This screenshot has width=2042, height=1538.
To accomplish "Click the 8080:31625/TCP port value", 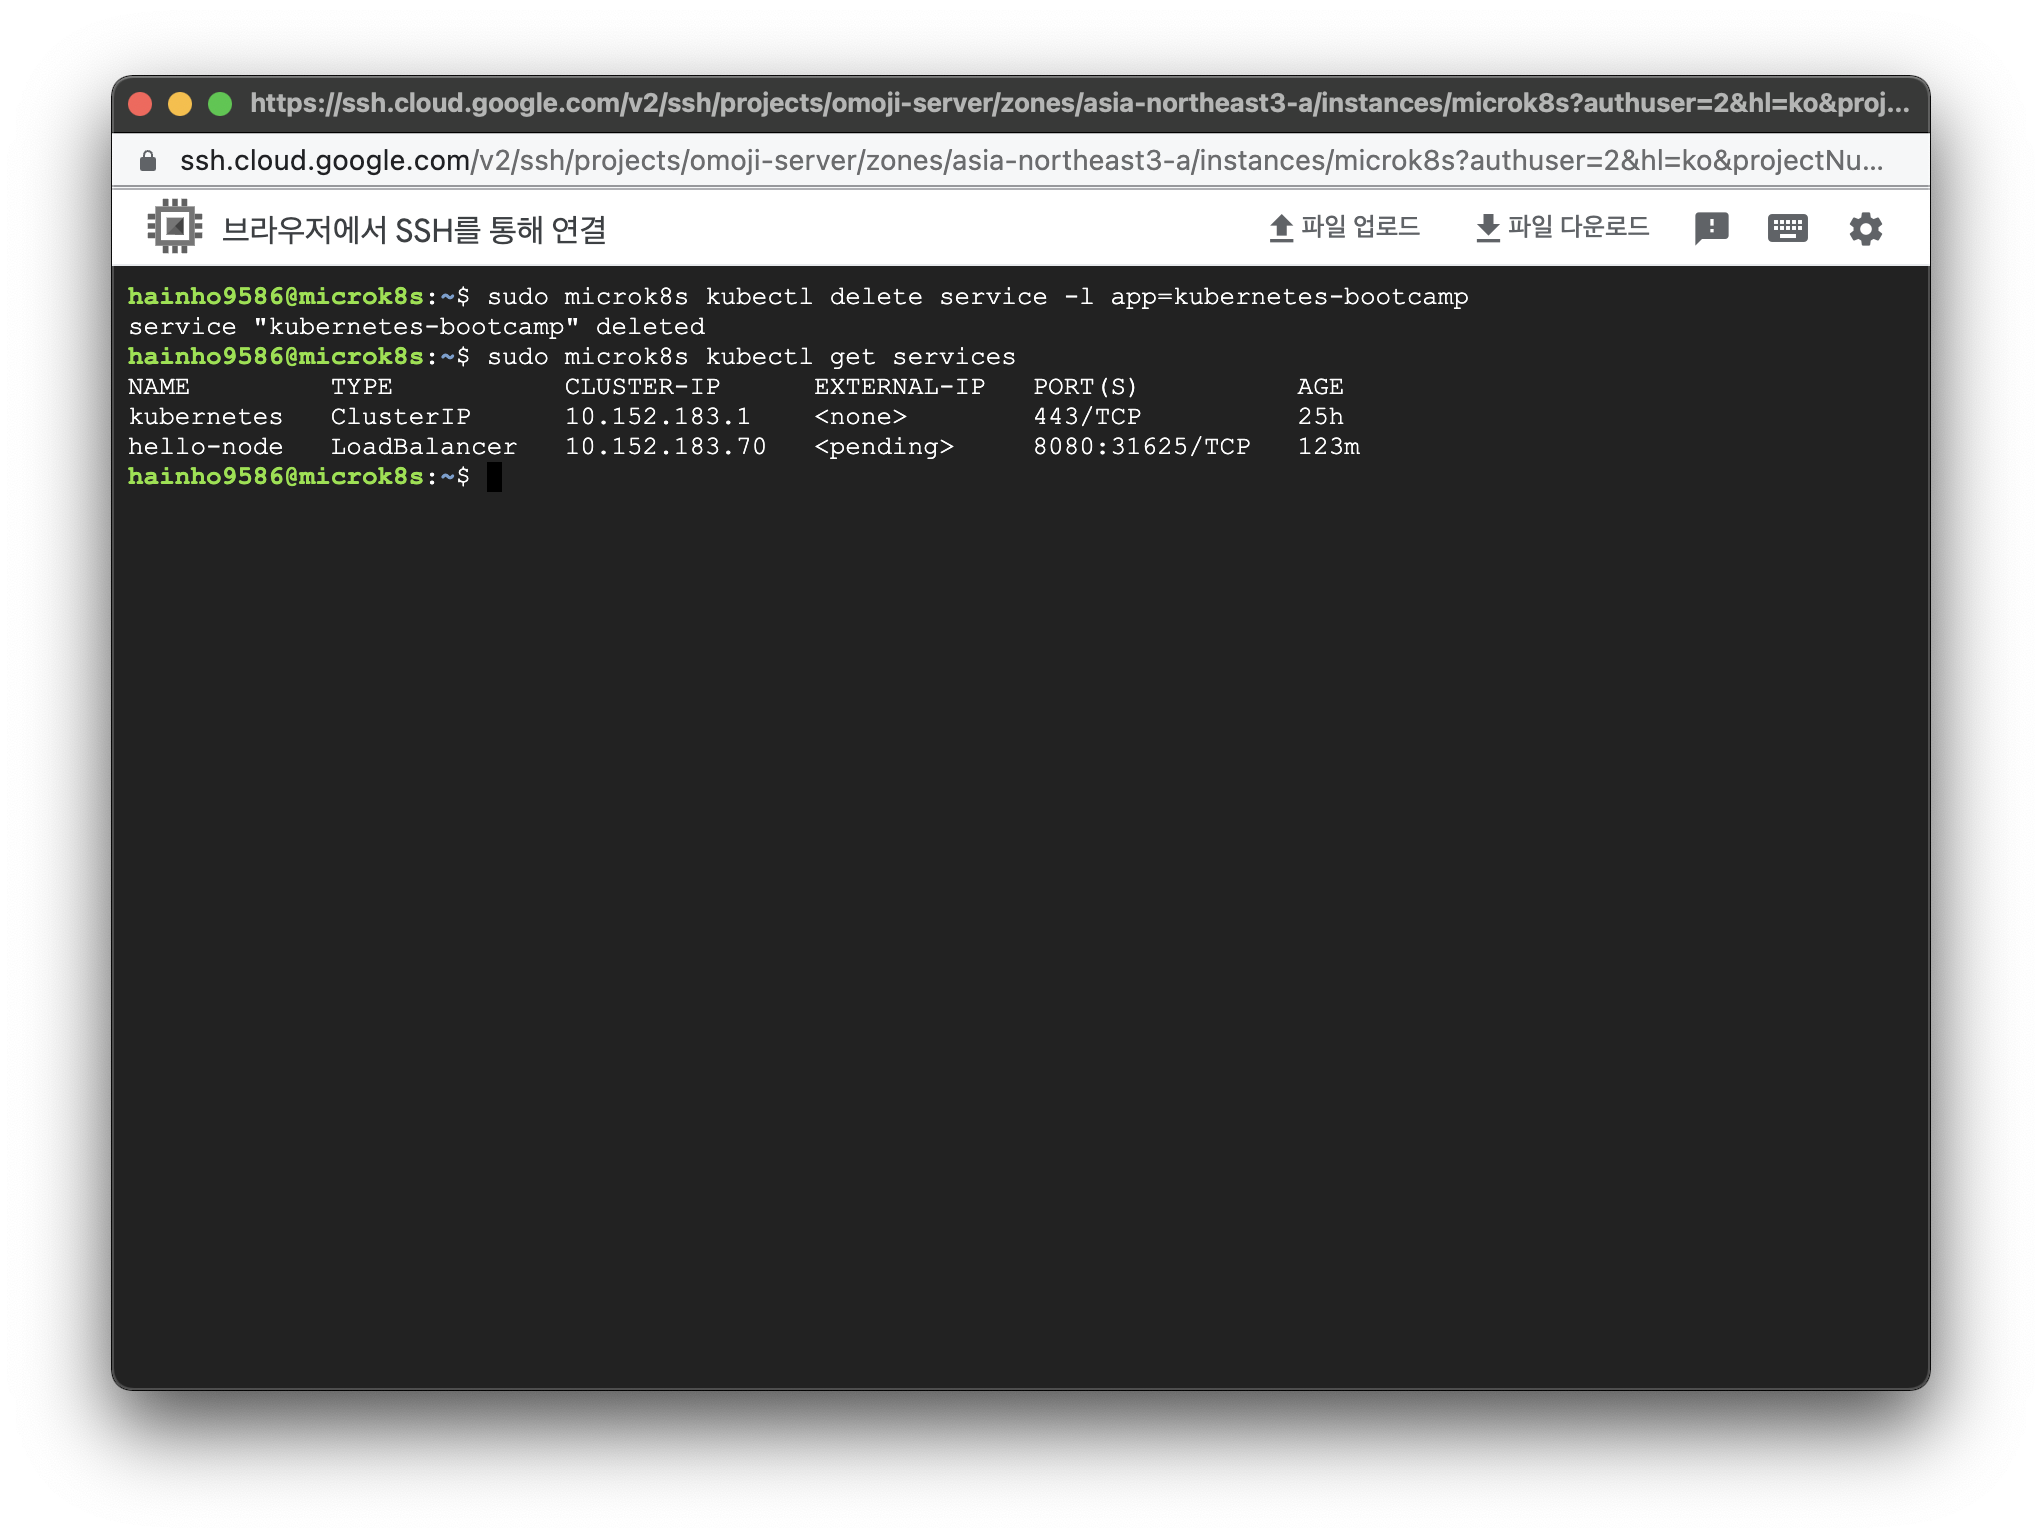I will point(1141,447).
